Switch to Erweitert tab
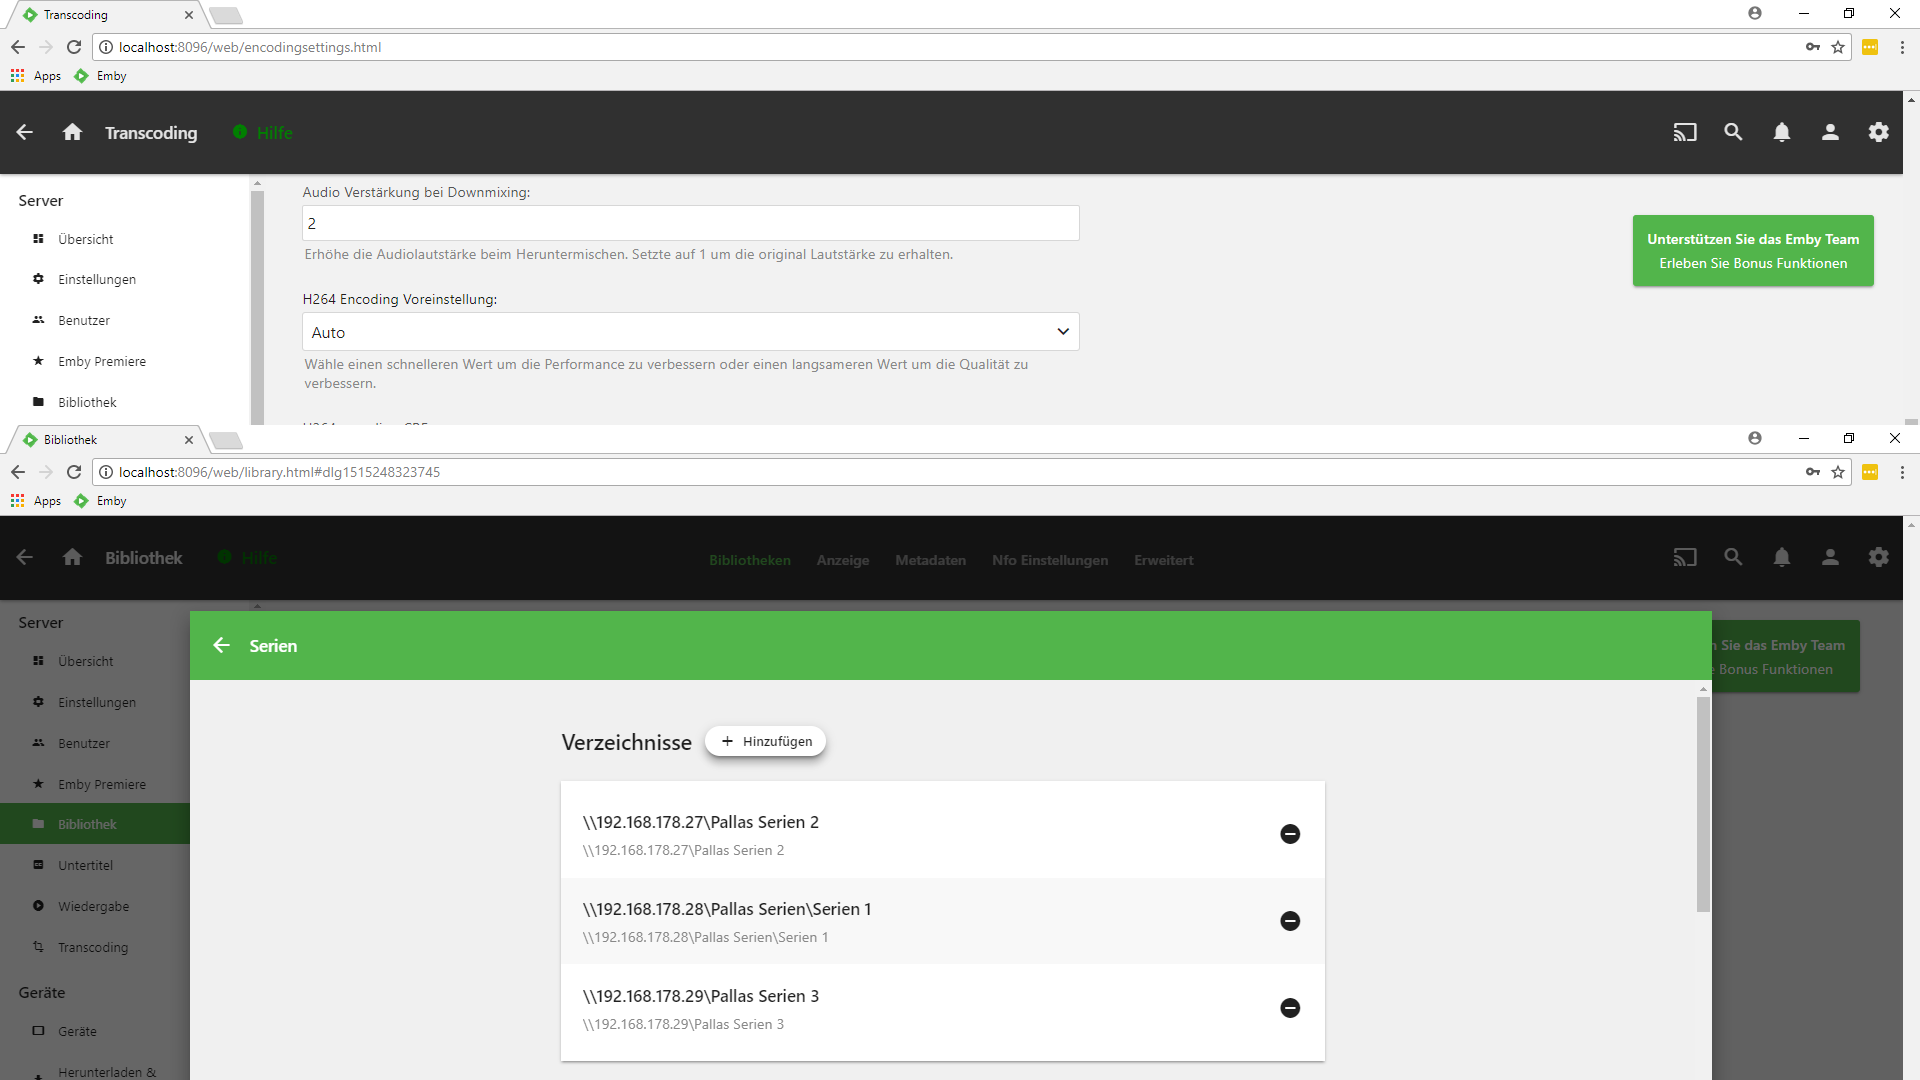The width and height of the screenshot is (1920, 1080). pos(1164,560)
